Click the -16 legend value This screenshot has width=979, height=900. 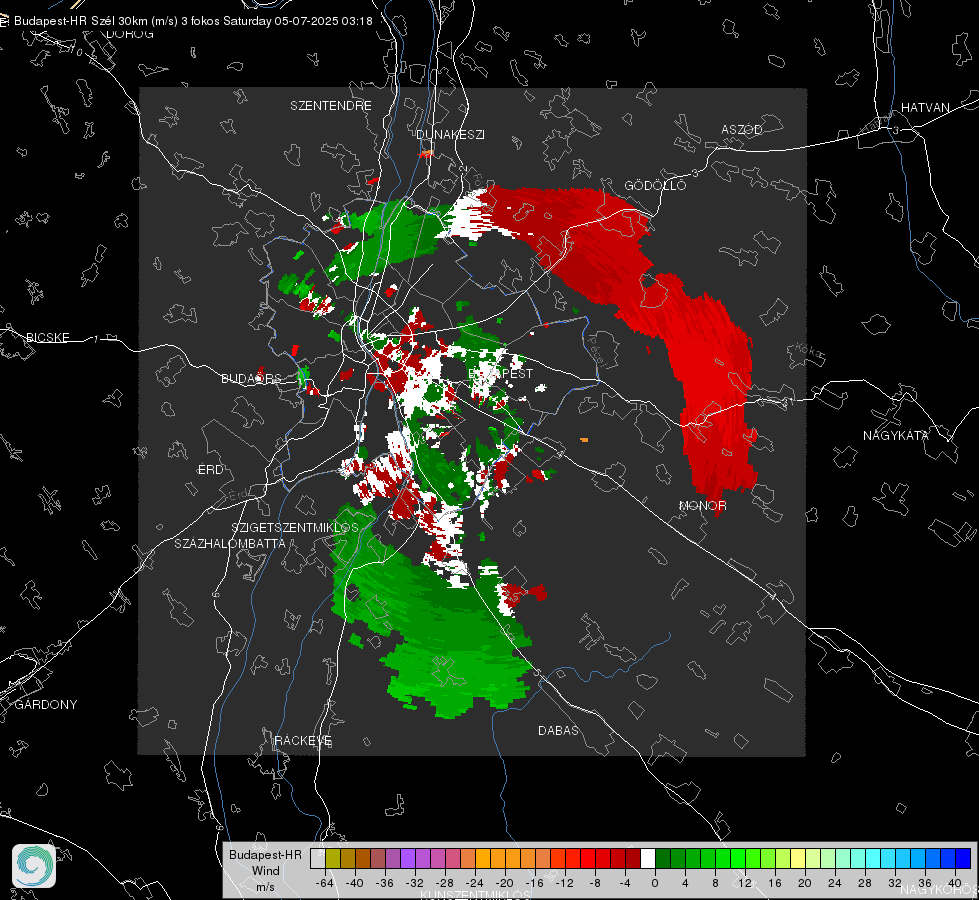tap(534, 883)
